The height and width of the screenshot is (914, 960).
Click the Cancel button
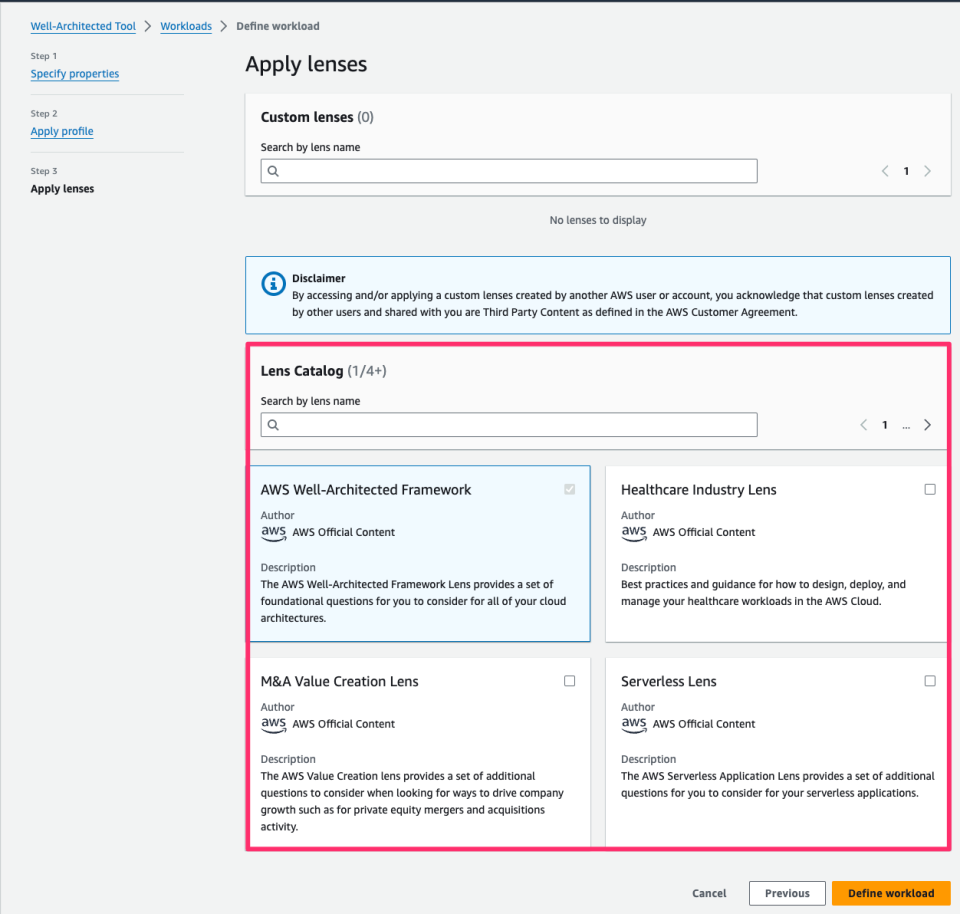point(709,893)
